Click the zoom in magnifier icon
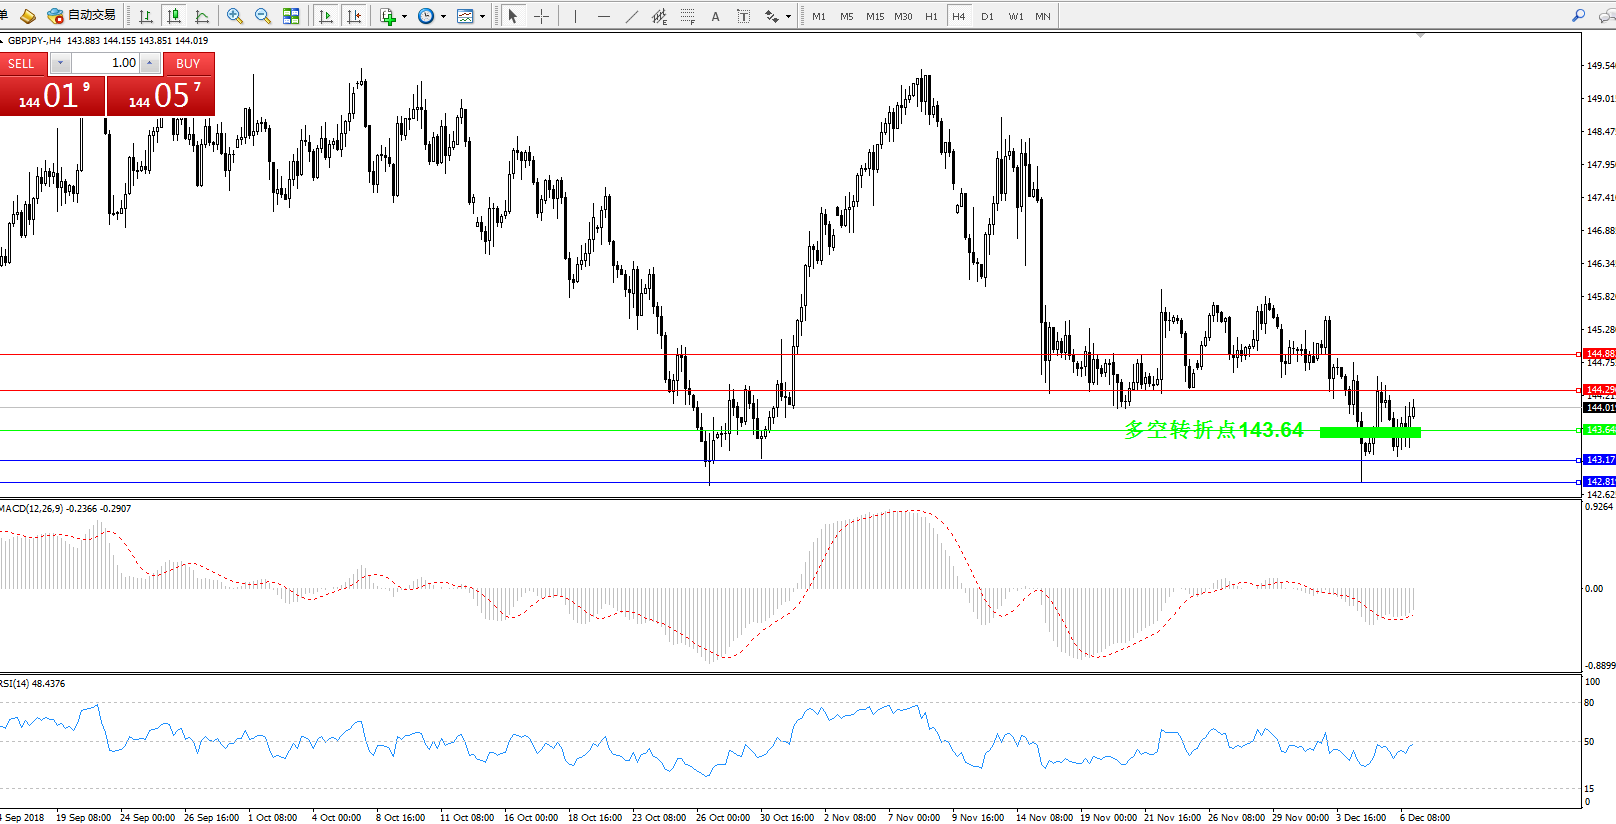 (235, 16)
